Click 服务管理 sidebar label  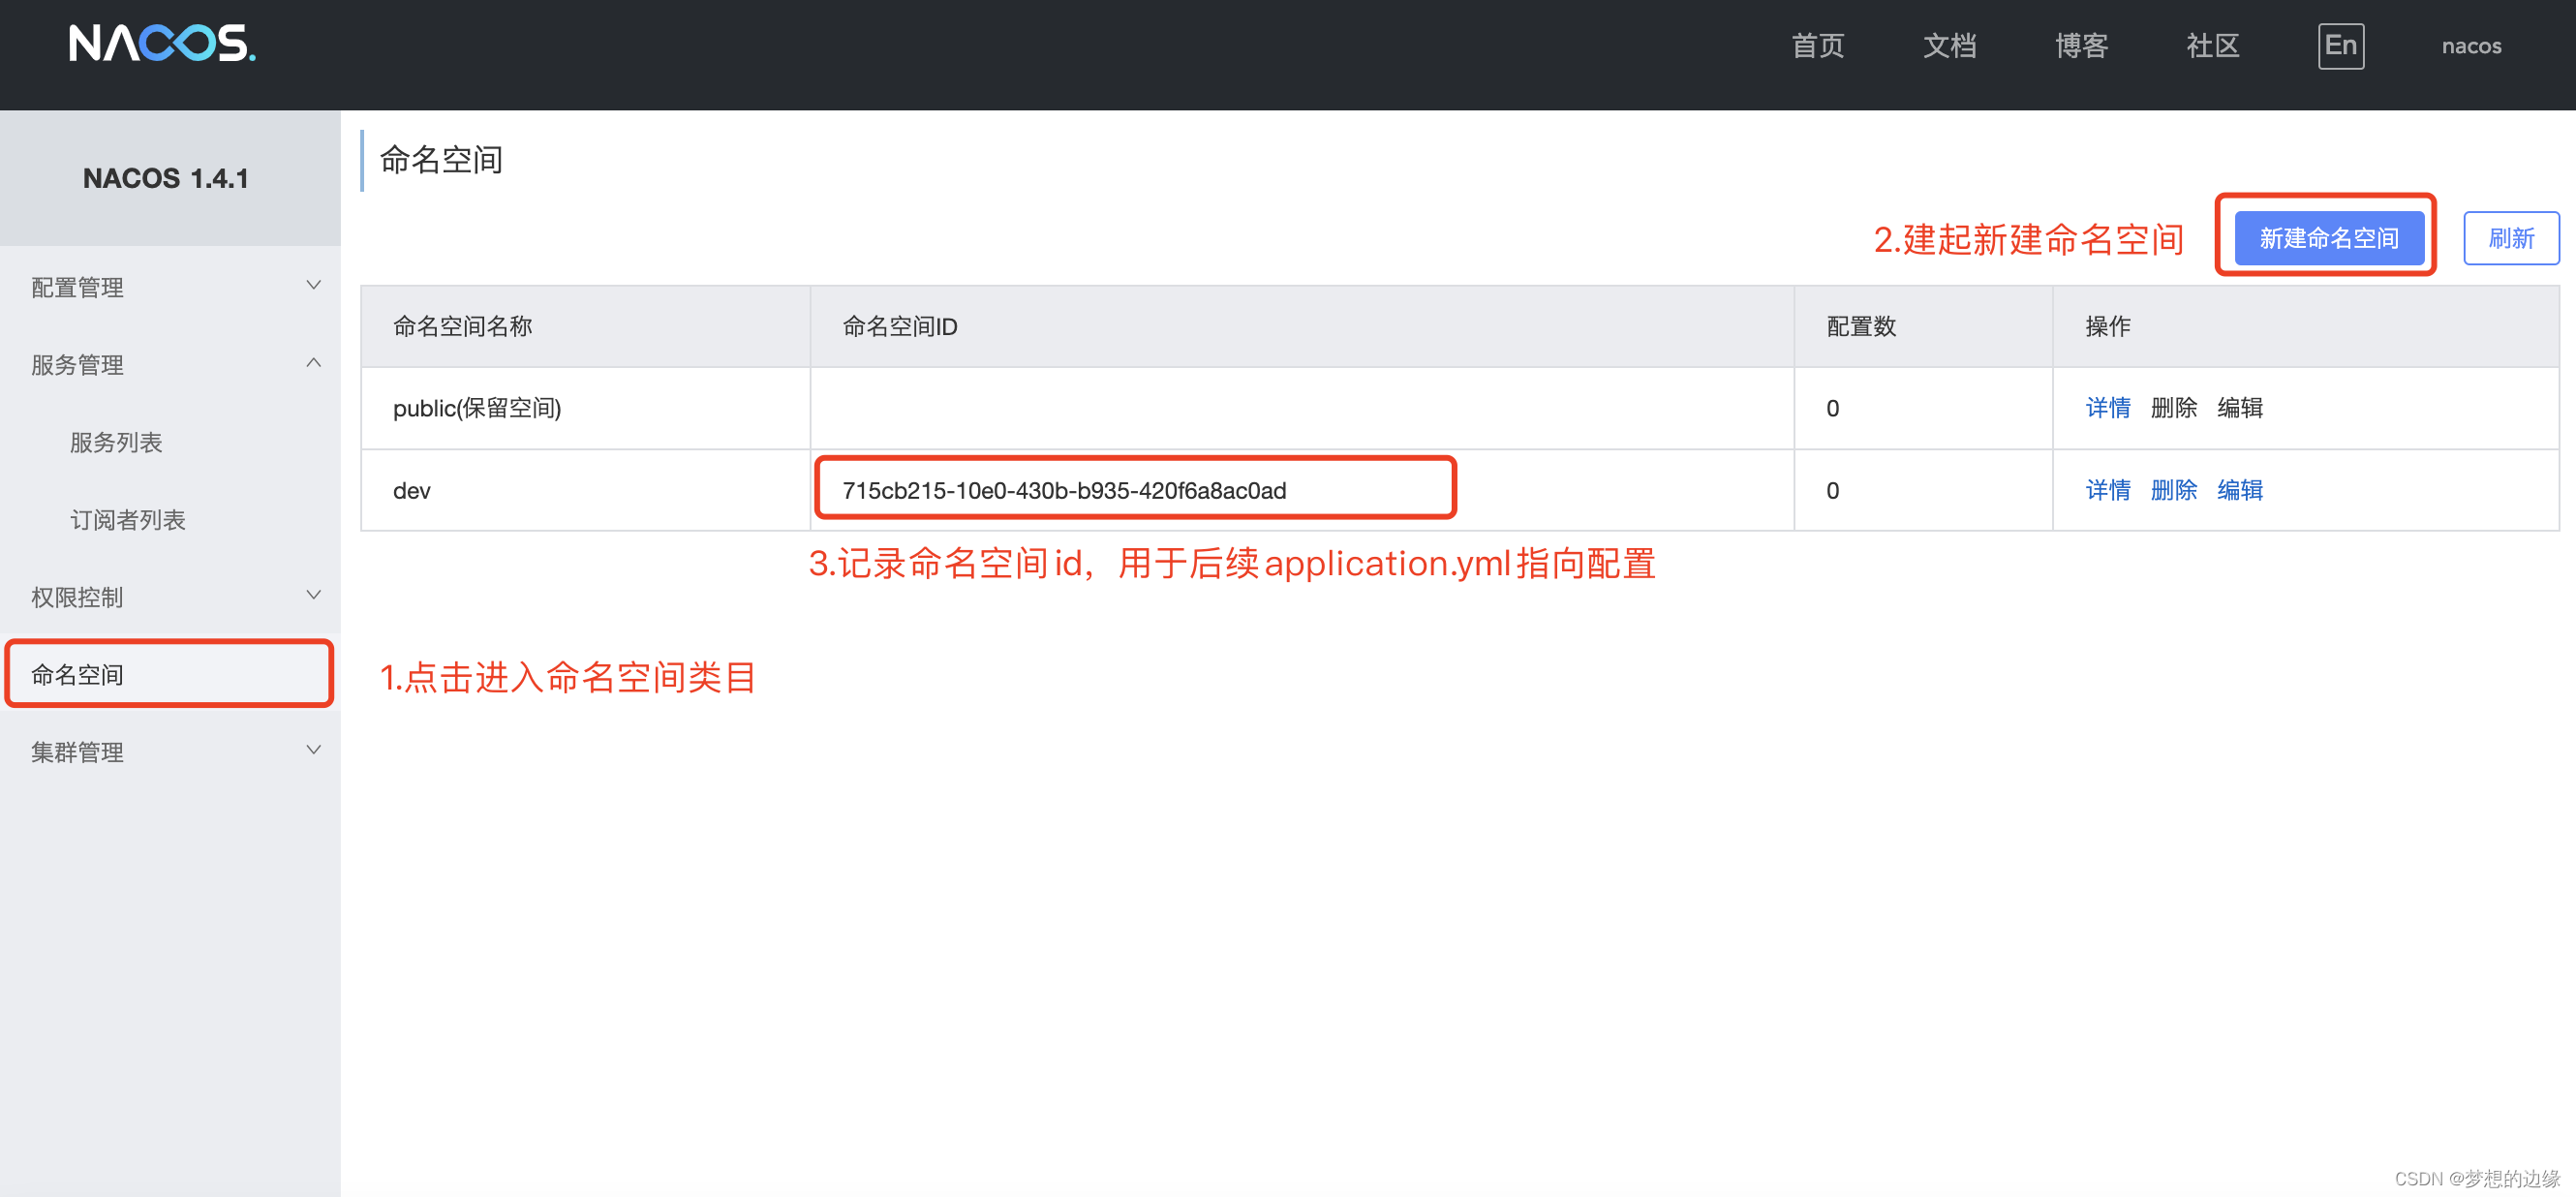(77, 364)
